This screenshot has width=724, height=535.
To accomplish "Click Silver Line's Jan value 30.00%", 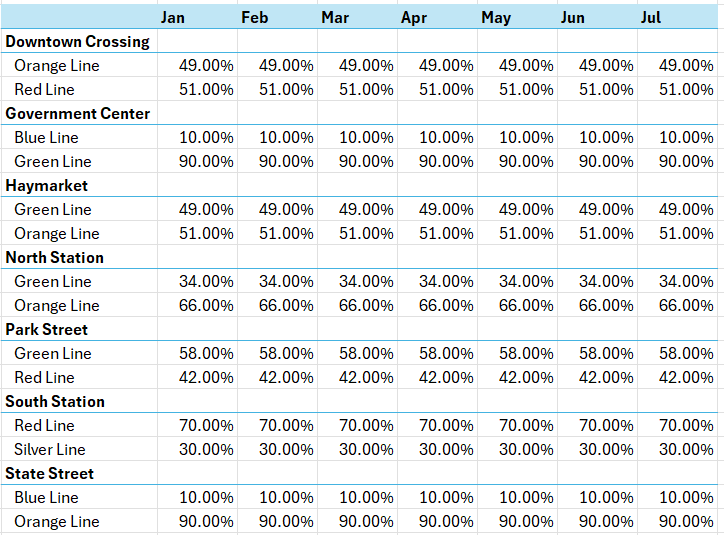I will (x=206, y=449).
